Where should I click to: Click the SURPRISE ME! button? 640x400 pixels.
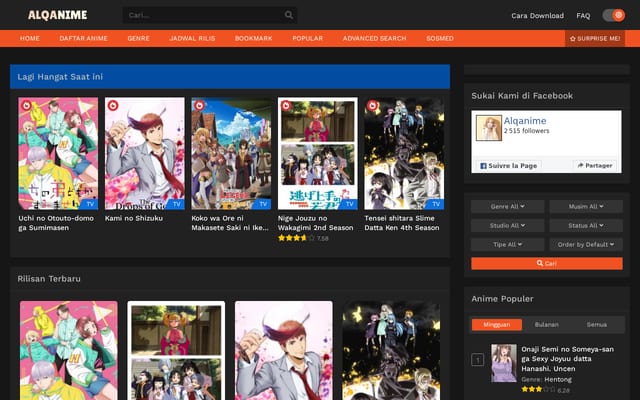coord(595,38)
